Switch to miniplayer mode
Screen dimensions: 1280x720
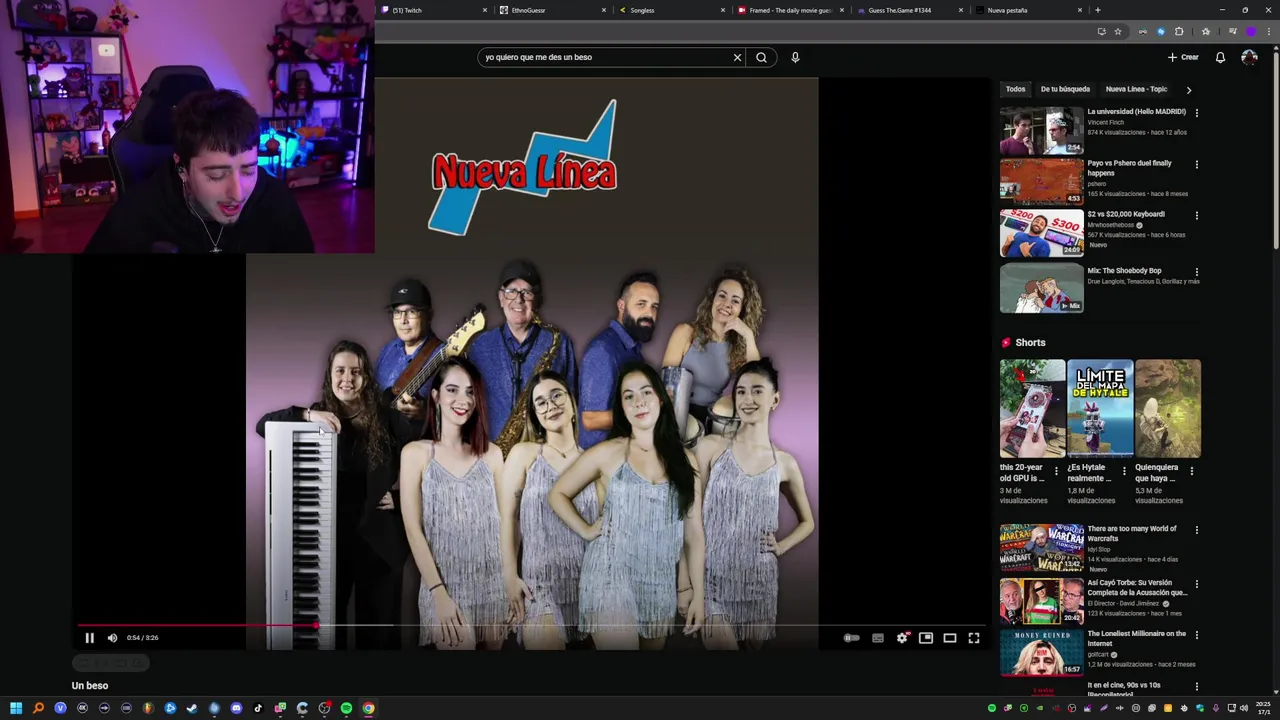[926, 638]
